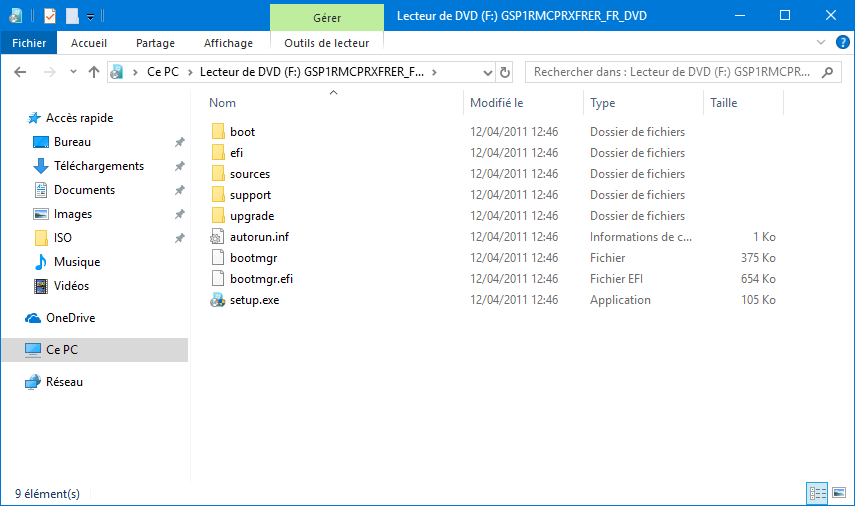Click the New folder icon in title bar

click(72, 16)
